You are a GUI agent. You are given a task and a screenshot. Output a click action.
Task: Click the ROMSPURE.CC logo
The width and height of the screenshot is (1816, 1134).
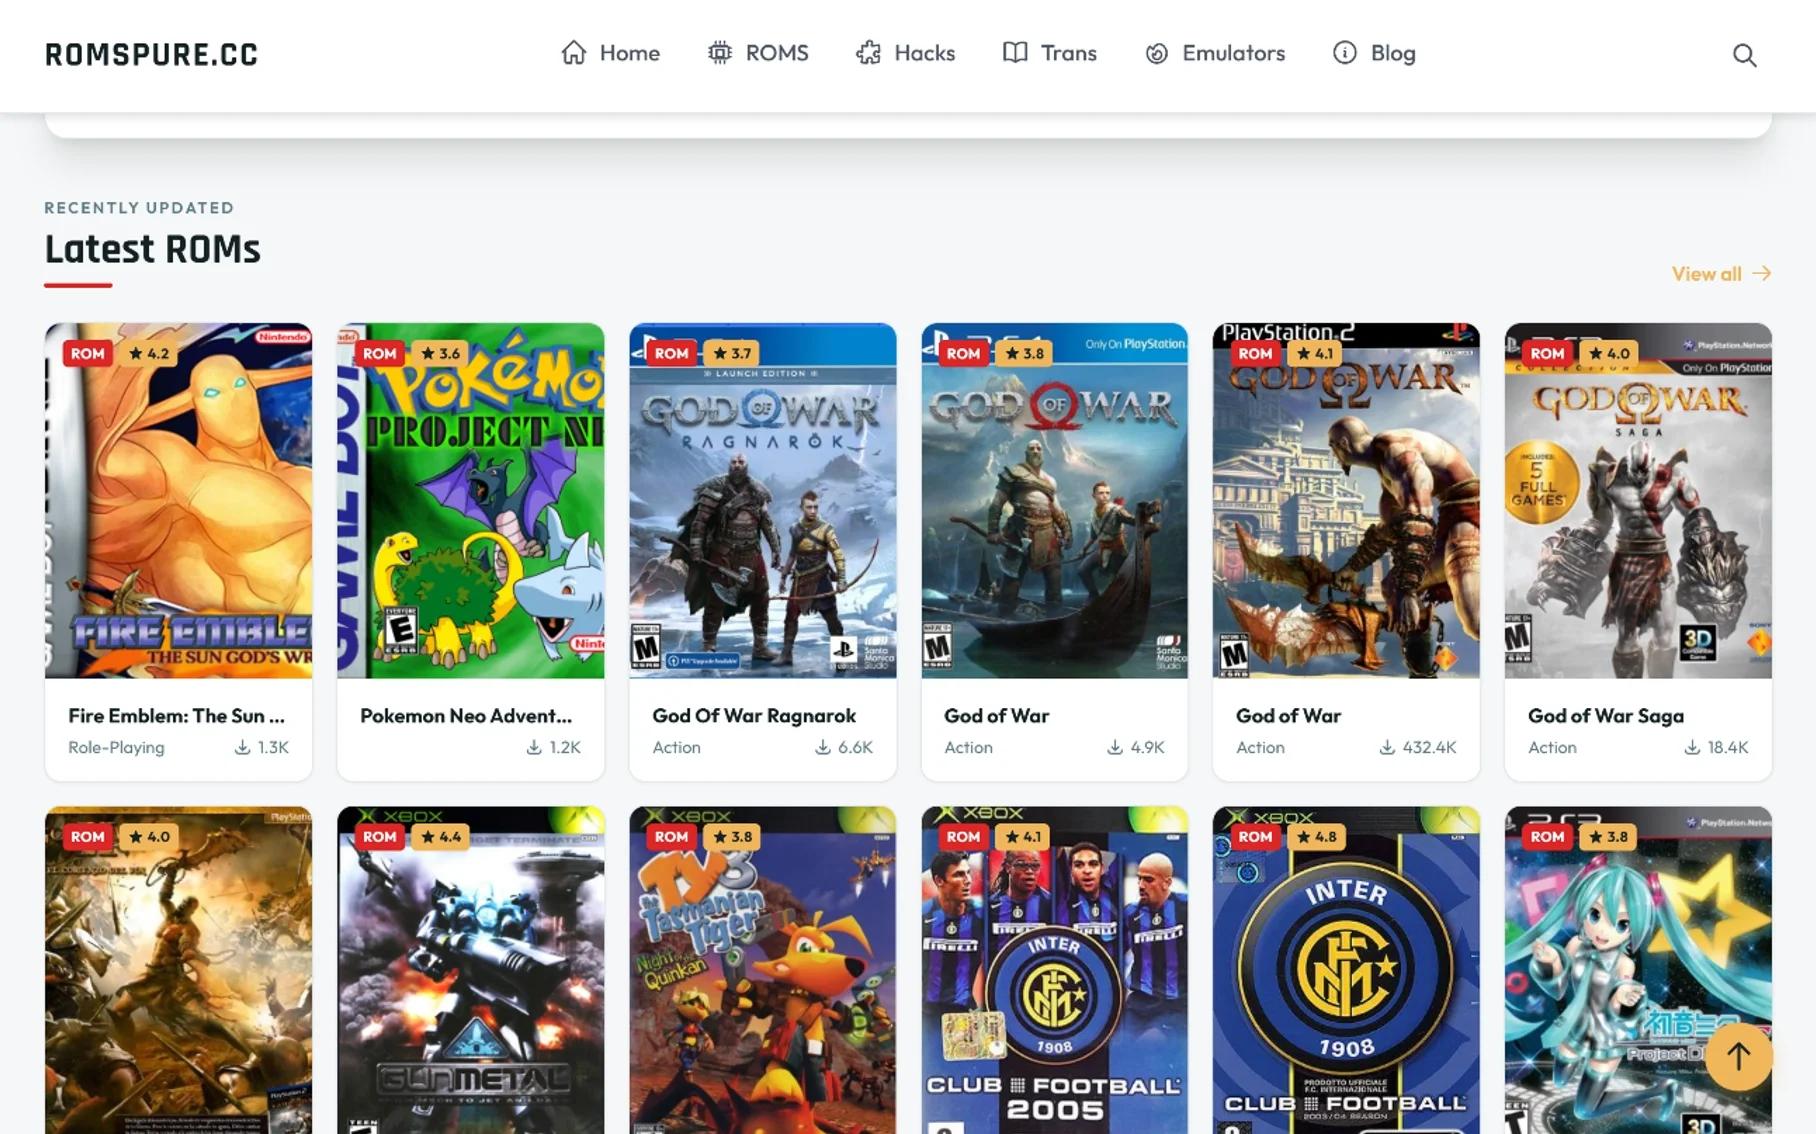pyautogui.click(x=151, y=54)
